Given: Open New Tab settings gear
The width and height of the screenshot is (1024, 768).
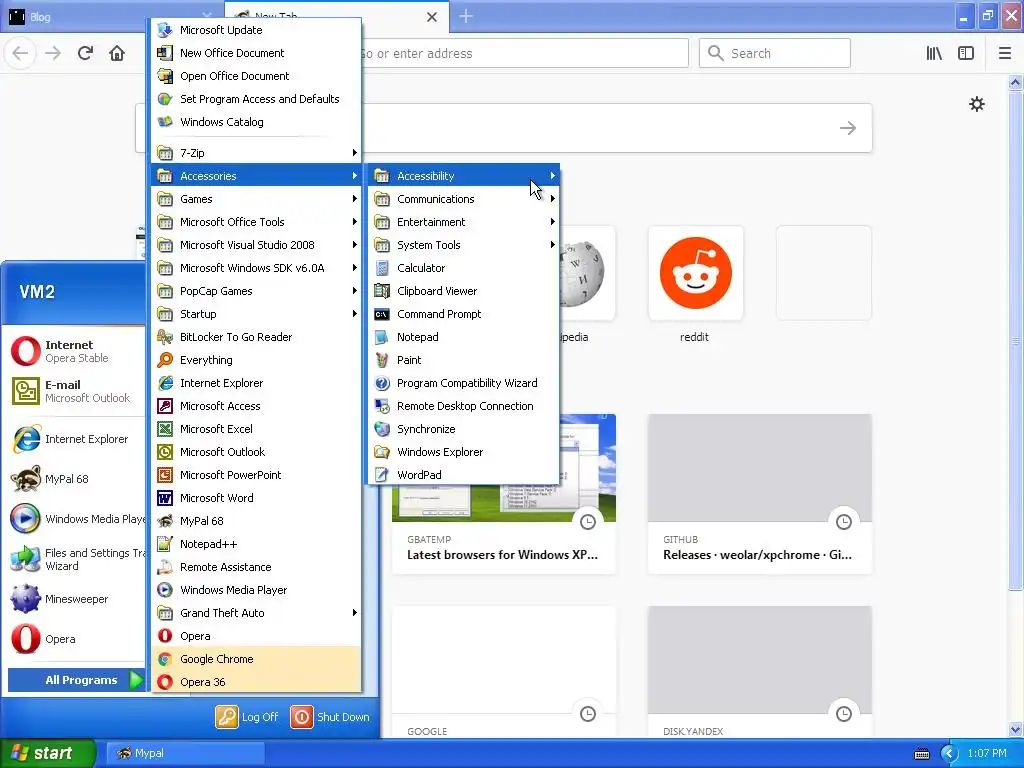Looking at the screenshot, I should 976,104.
